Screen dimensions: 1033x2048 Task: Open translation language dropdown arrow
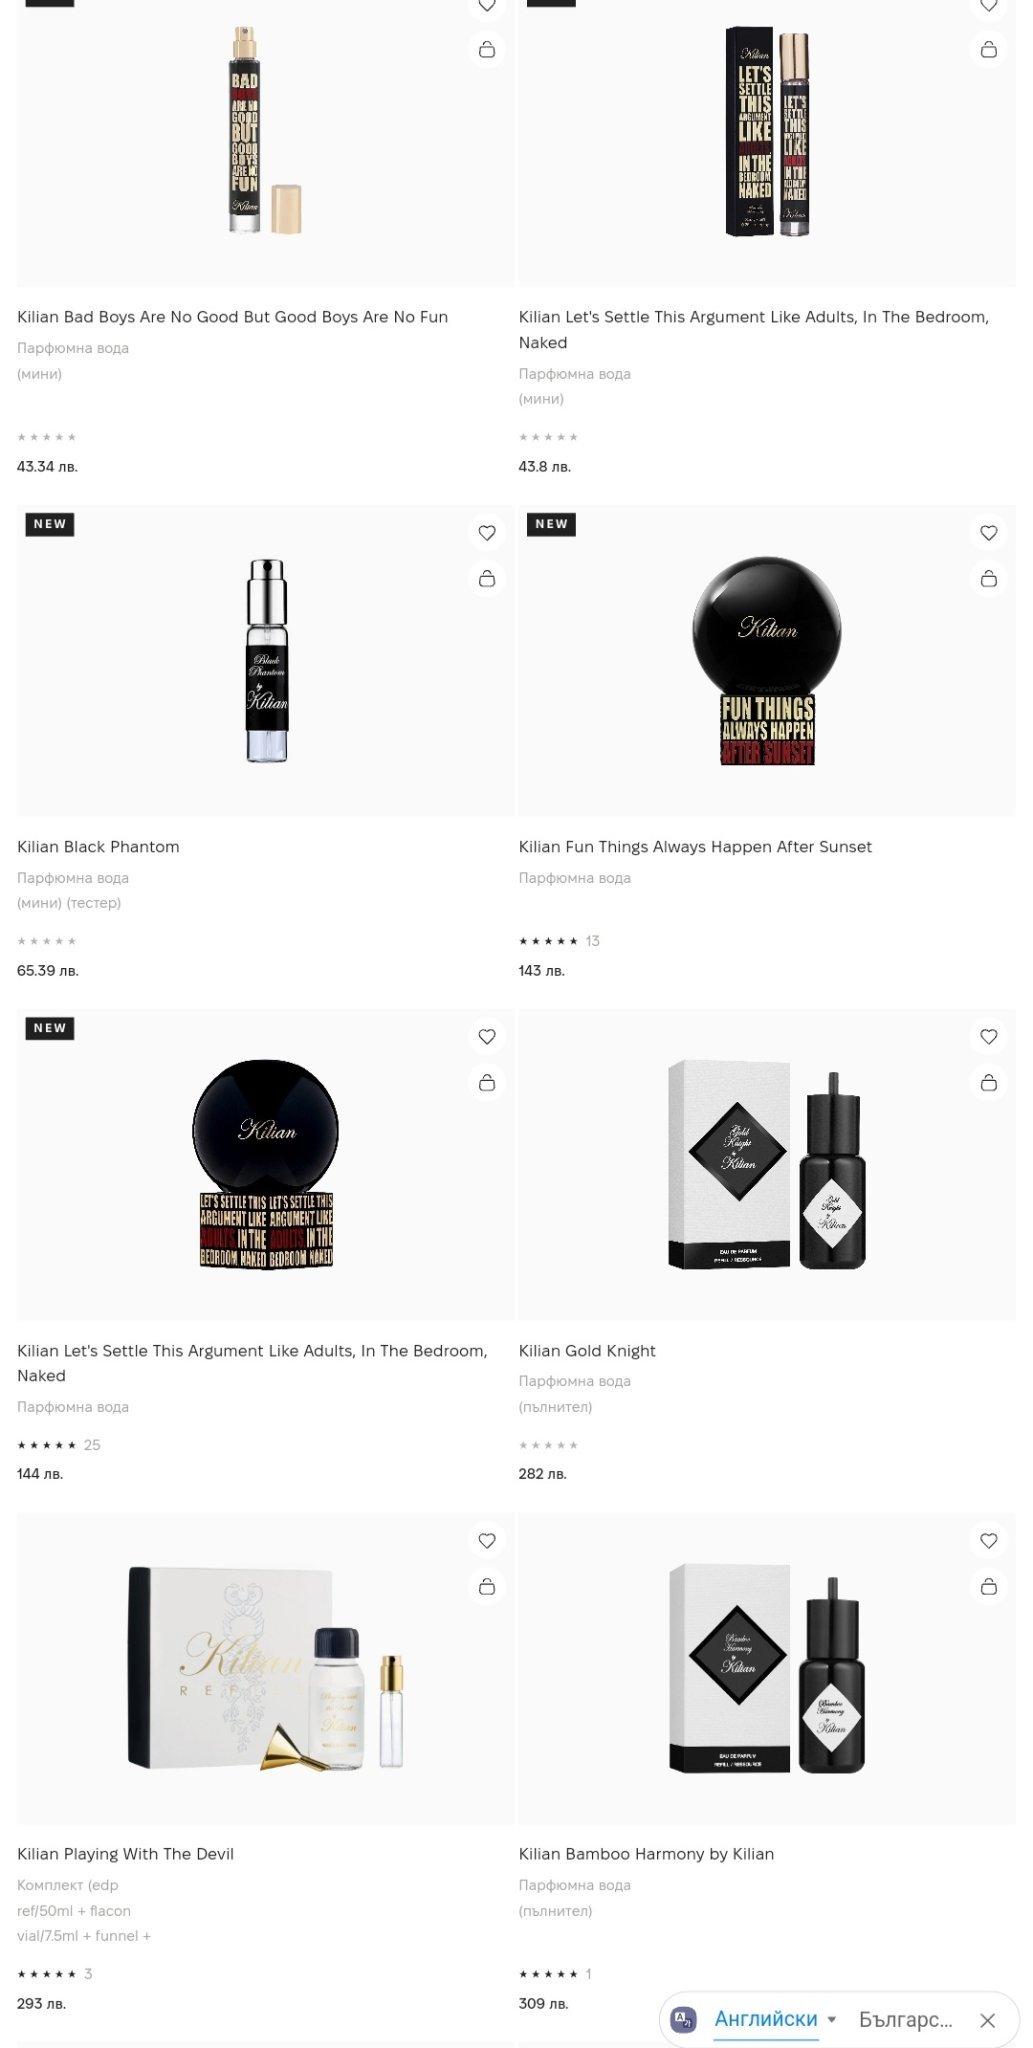coord(832,2019)
